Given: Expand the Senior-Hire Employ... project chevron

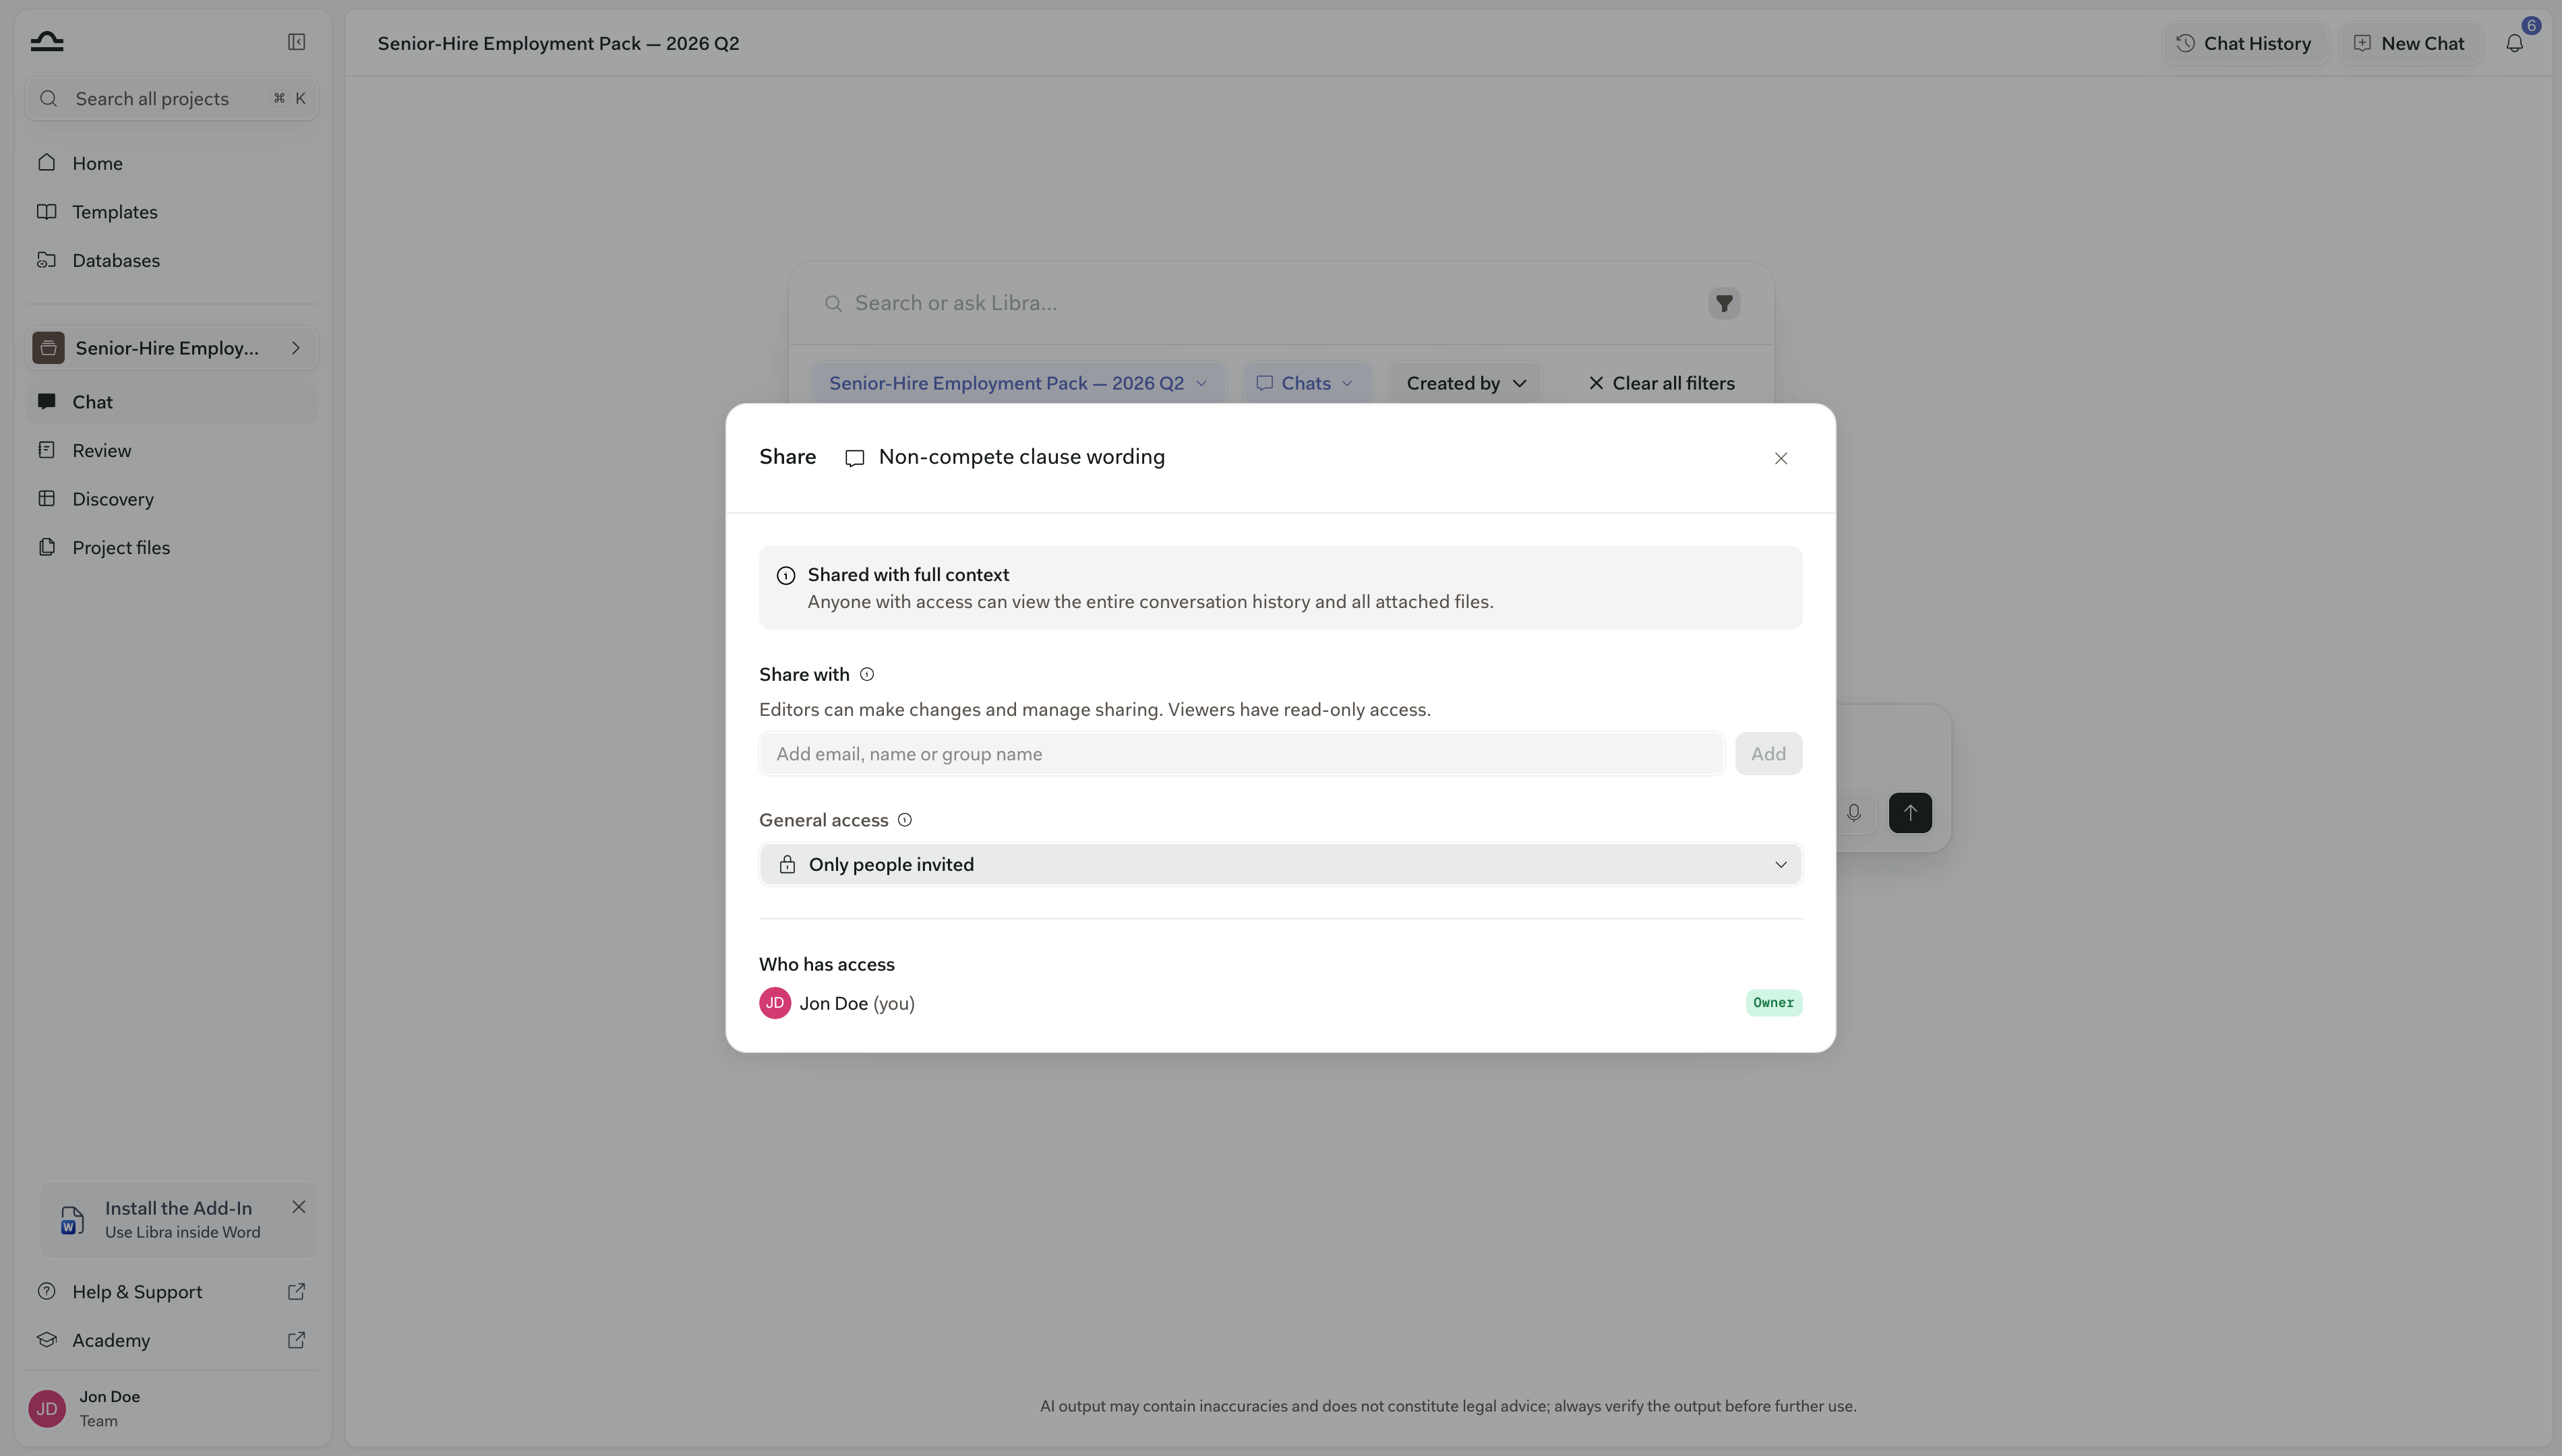Looking at the screenshot, I should [x=296, y=348].
